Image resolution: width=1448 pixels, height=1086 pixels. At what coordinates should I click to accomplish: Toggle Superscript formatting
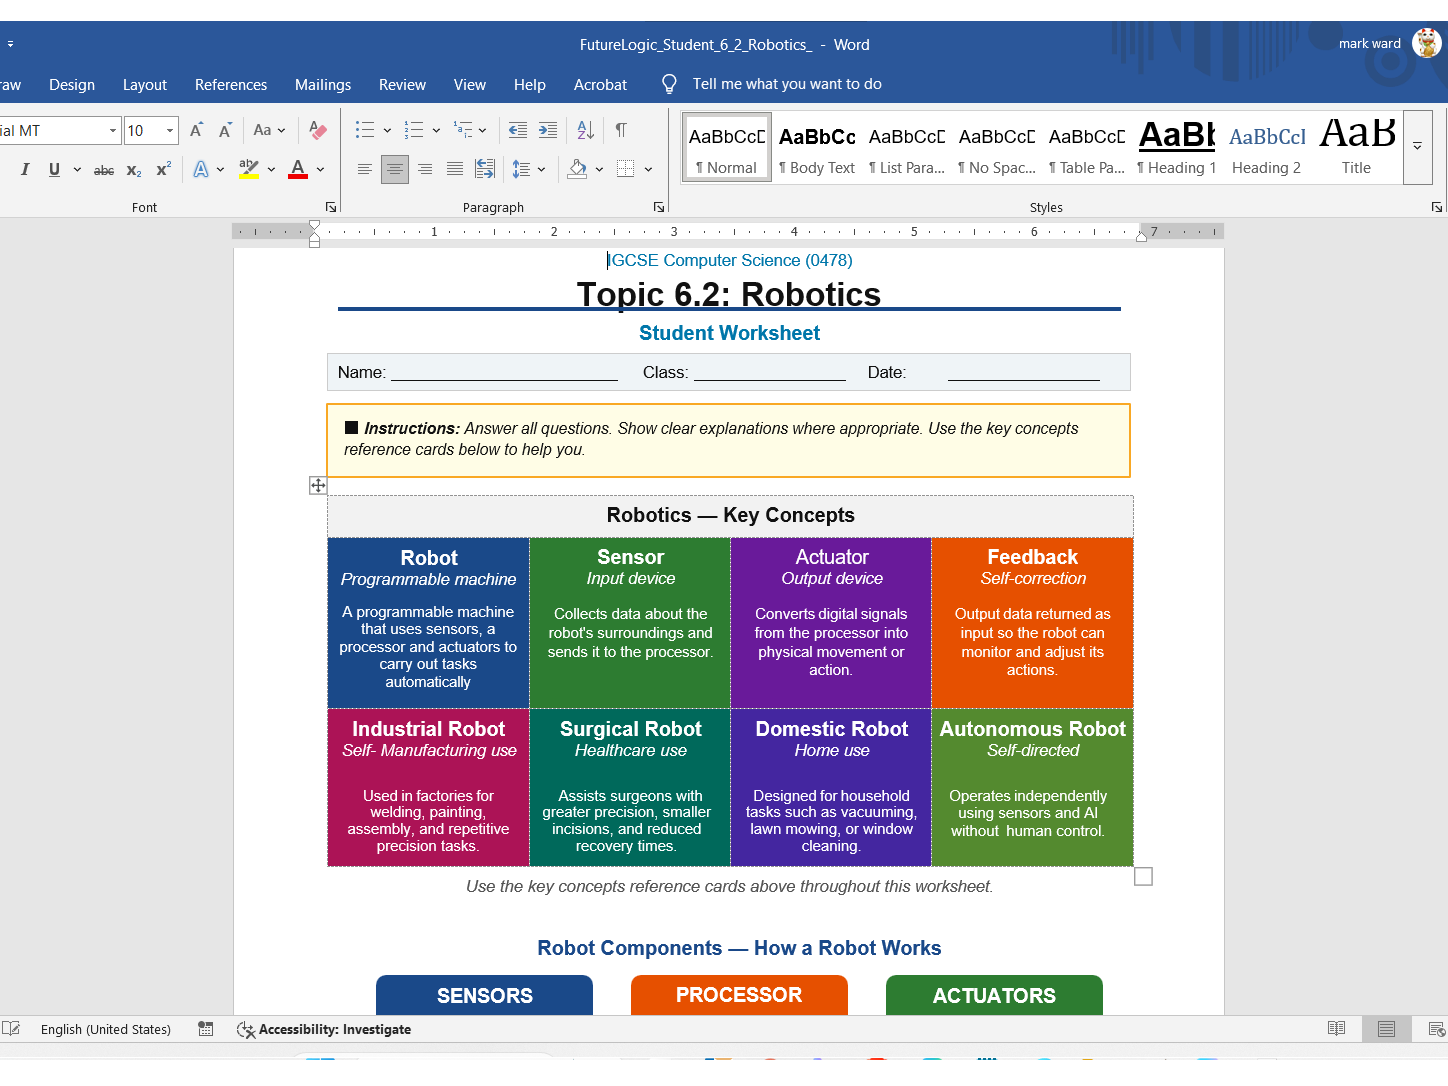(x=163, y=169)
